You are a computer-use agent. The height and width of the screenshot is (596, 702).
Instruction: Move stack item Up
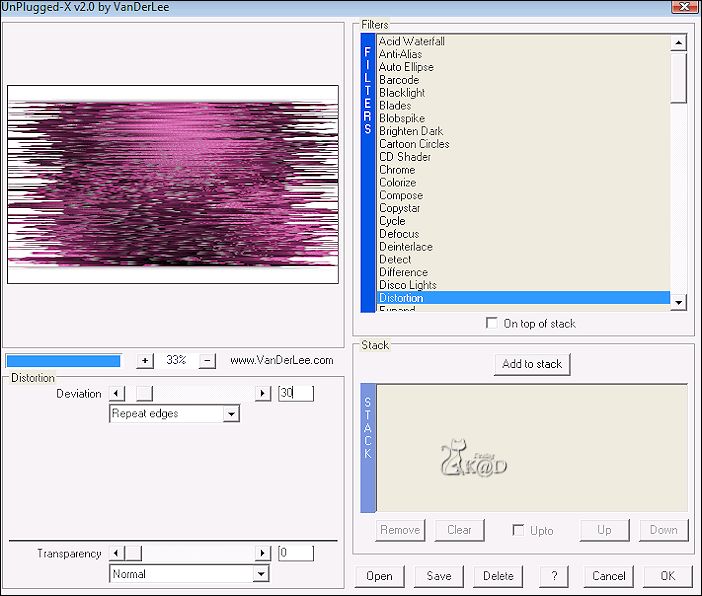(x=604, y=530)
